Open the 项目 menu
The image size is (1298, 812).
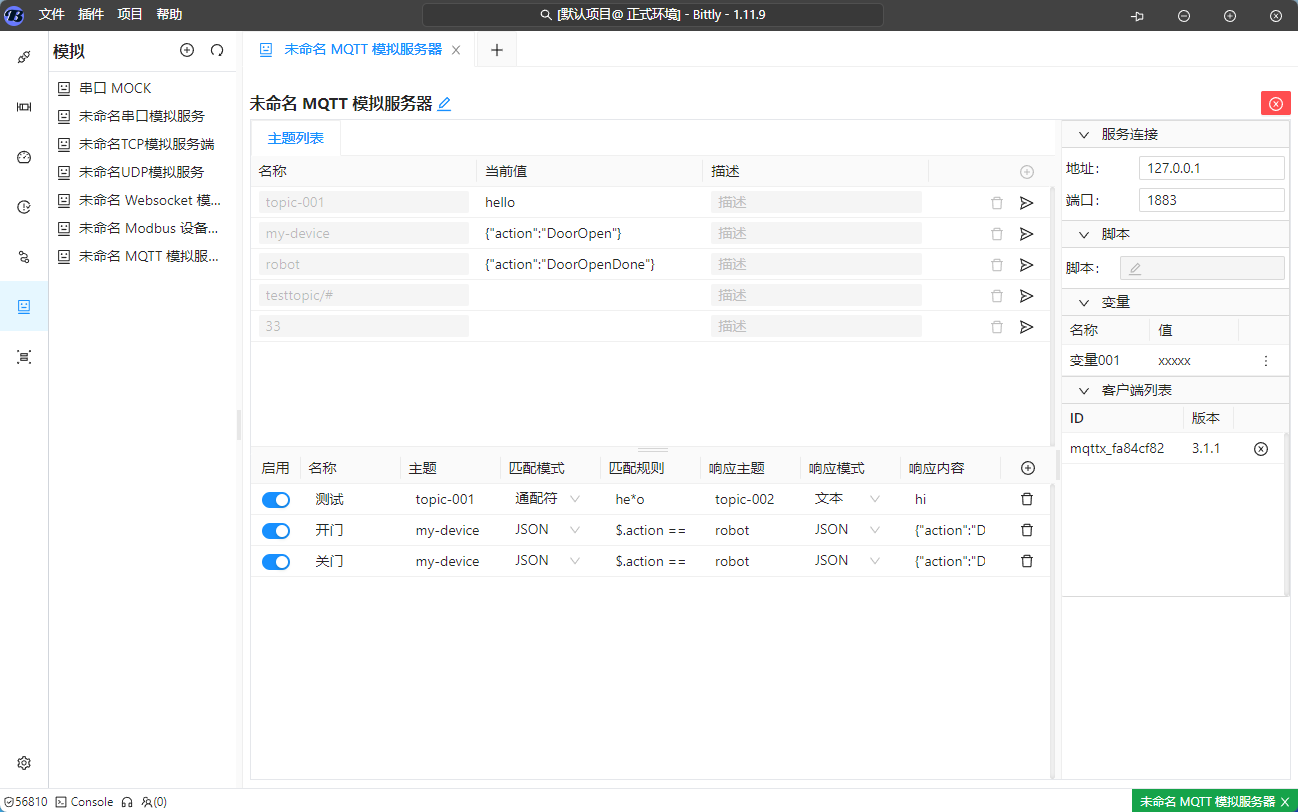pos(131,14)
